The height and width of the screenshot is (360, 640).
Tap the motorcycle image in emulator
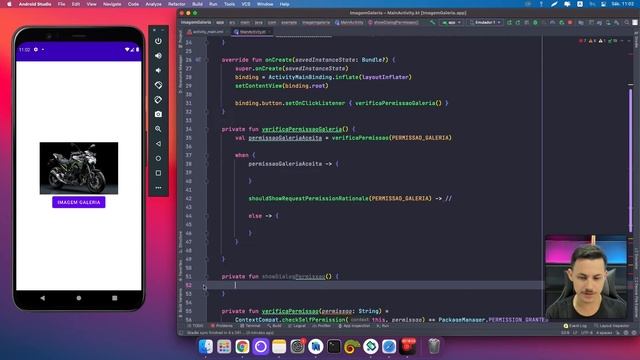coord(79,168)
